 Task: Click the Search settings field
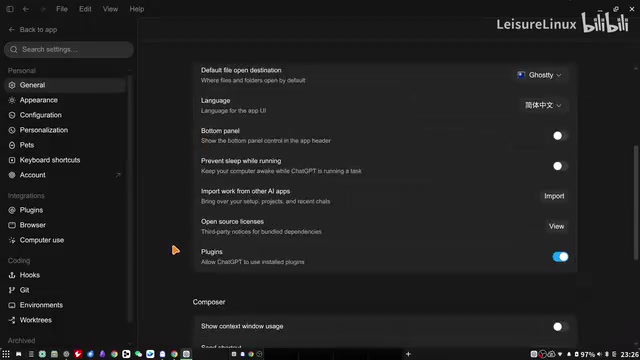pyautogui.click(x=69, y=49)
